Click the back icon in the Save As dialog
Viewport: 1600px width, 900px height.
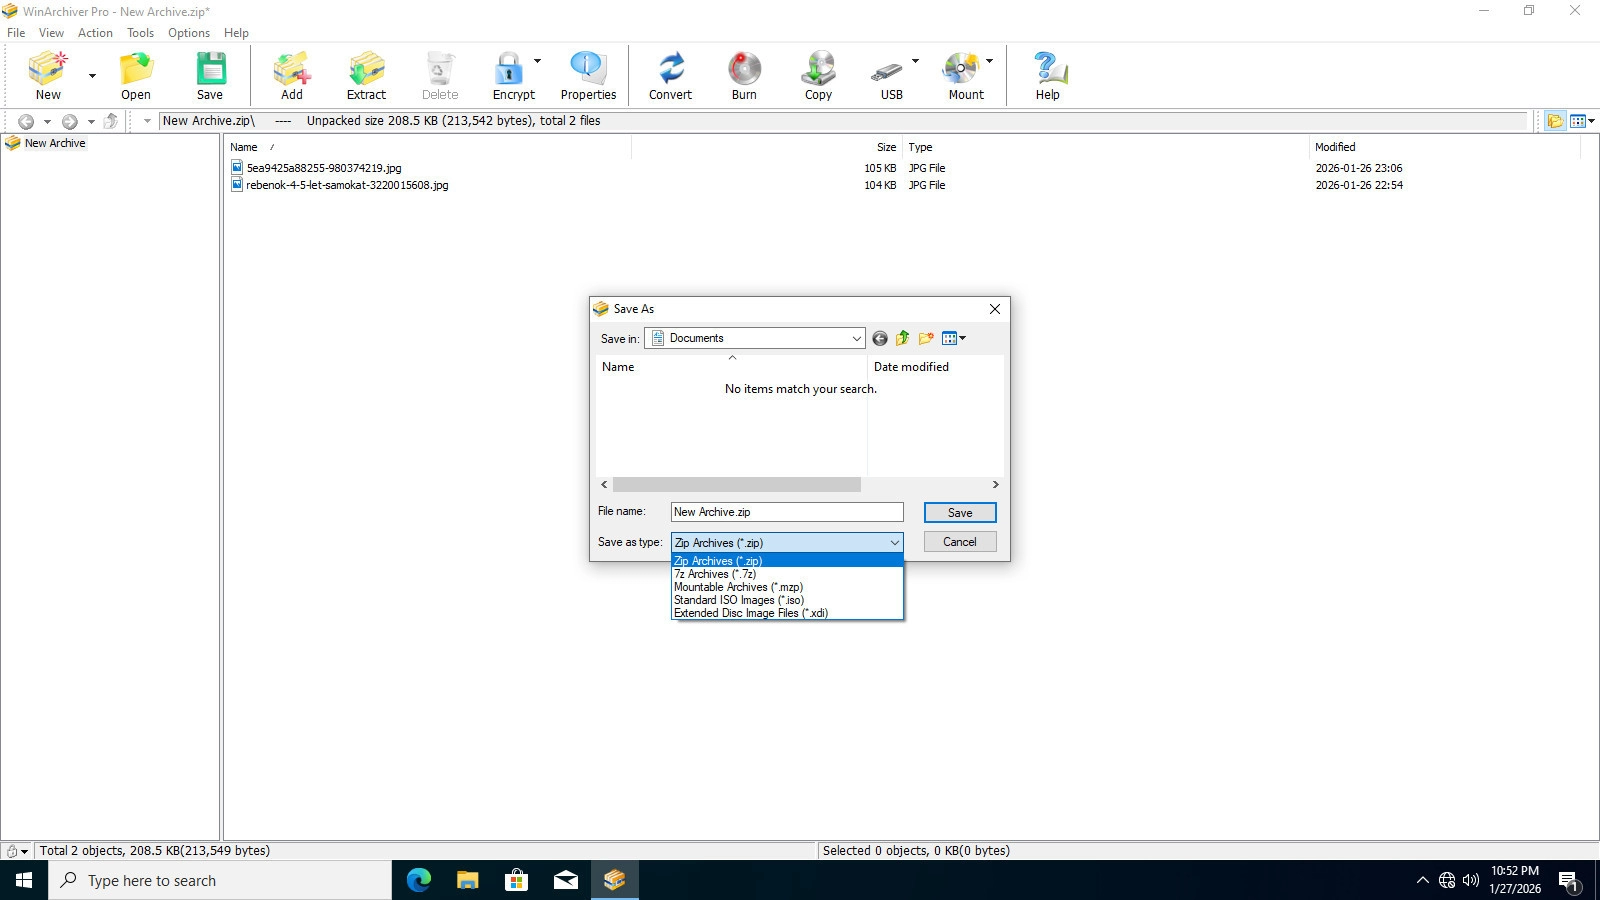(880, 339)
